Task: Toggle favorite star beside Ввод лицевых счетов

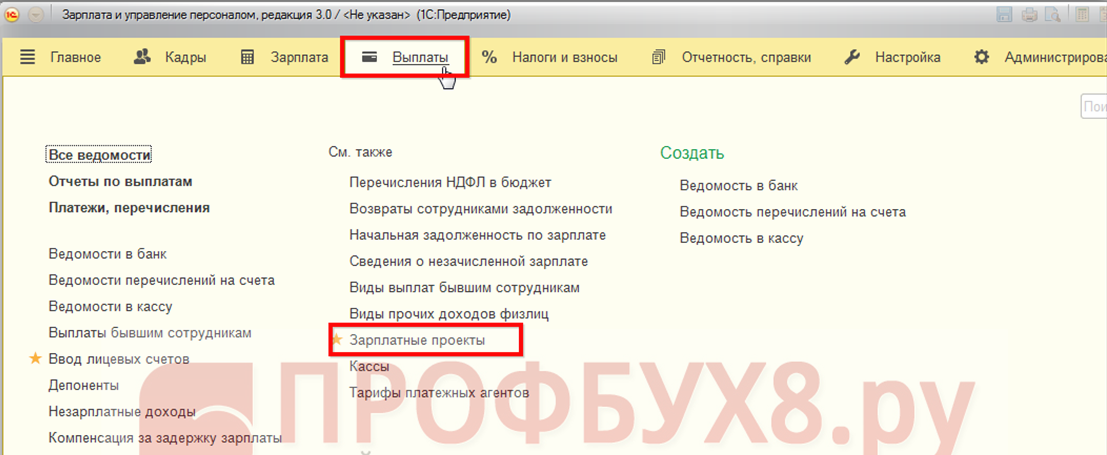Action: click(x=35, y=359)
